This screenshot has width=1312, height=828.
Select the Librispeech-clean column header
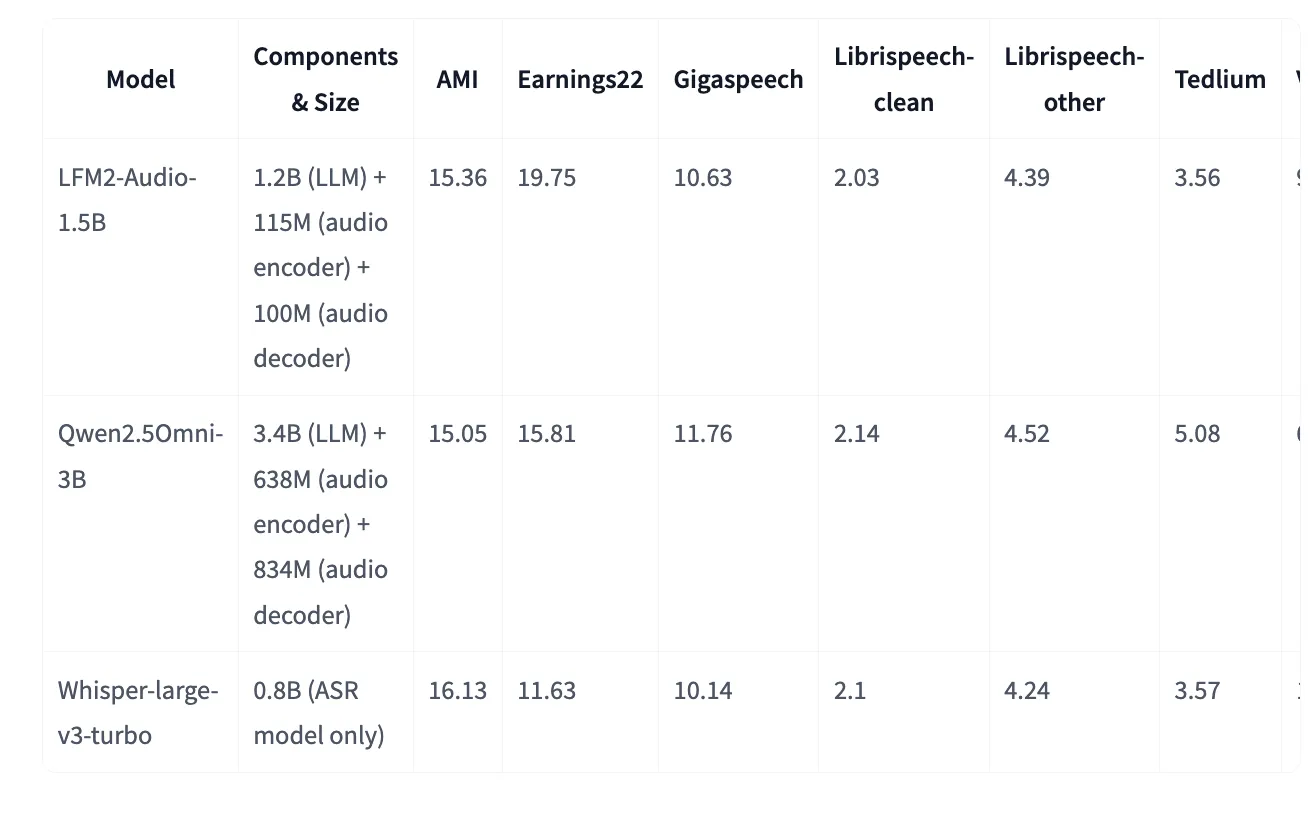[903, 79]
